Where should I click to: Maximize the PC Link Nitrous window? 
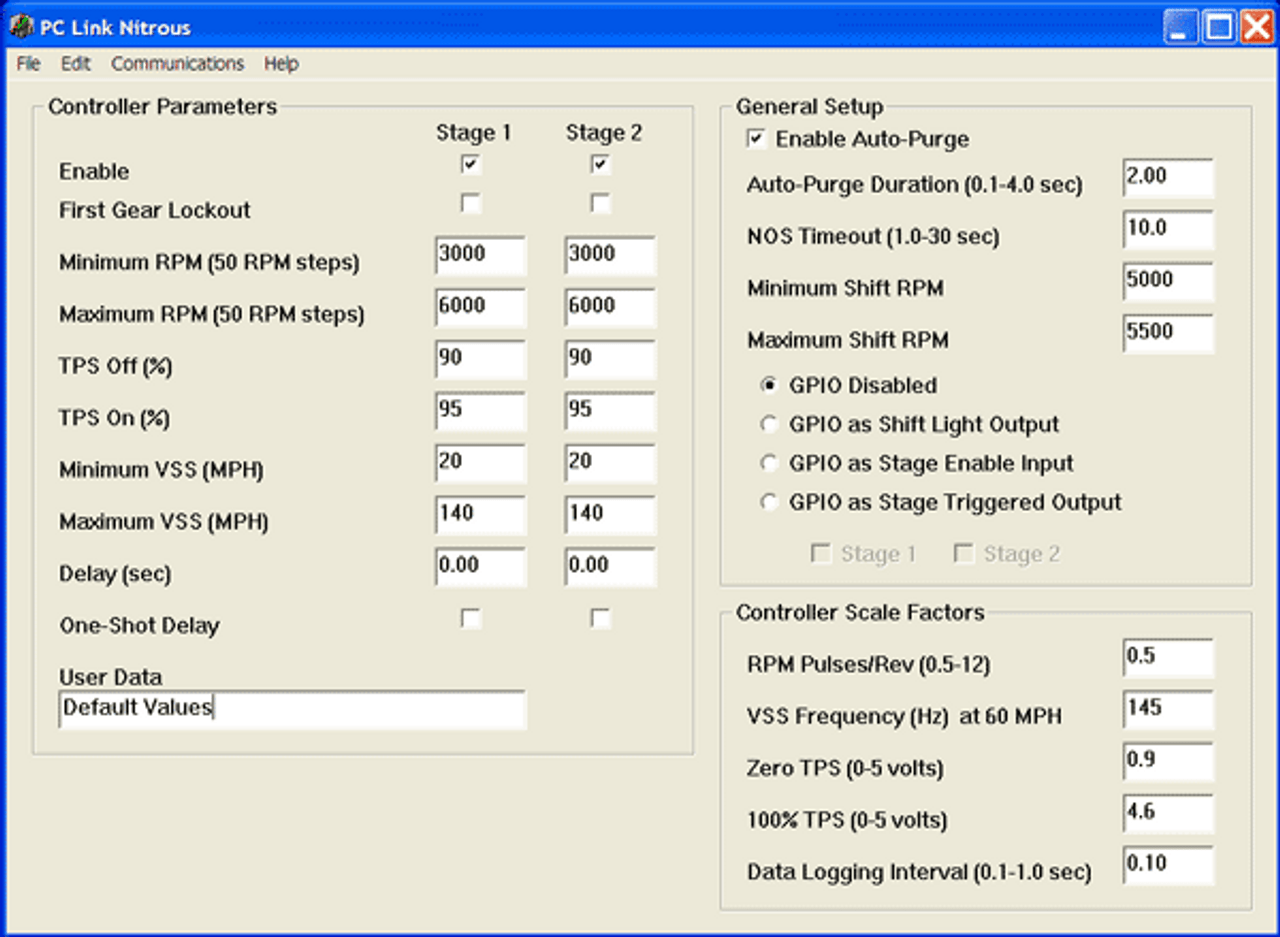pyautogui.click(x=1219, y=27)
